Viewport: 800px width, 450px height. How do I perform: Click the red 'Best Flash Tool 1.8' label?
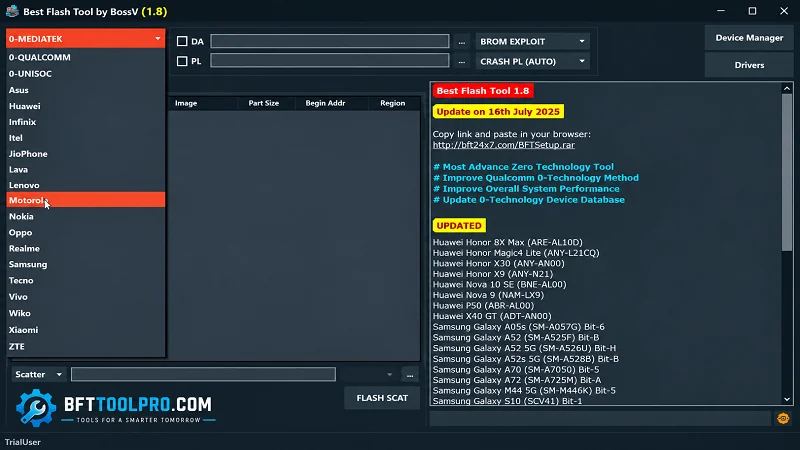pyautogui.click(x=483, y=91)
